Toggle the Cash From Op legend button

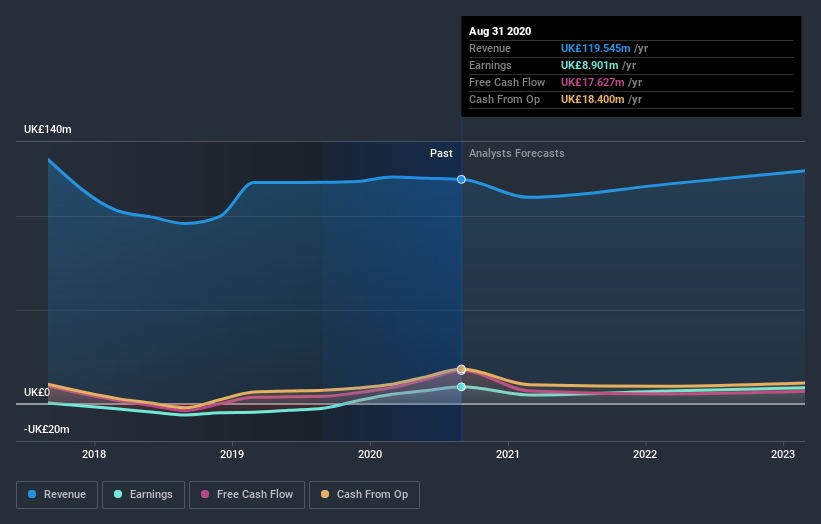click(364, 495)
